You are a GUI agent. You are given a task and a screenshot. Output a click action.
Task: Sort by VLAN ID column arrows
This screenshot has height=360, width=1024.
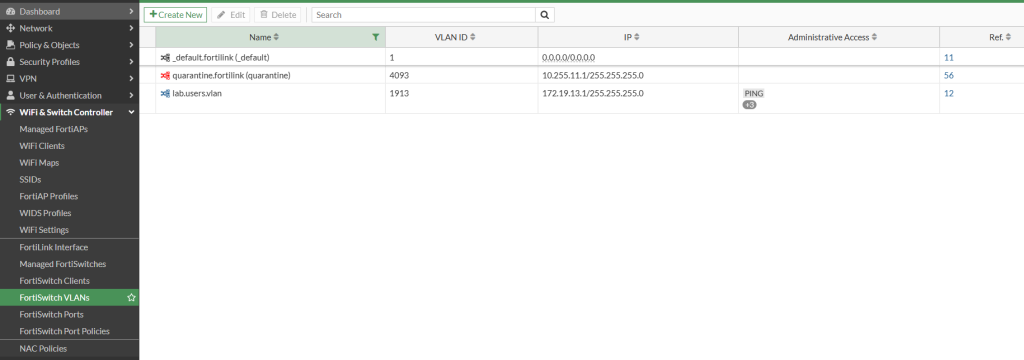click(472, 37)
